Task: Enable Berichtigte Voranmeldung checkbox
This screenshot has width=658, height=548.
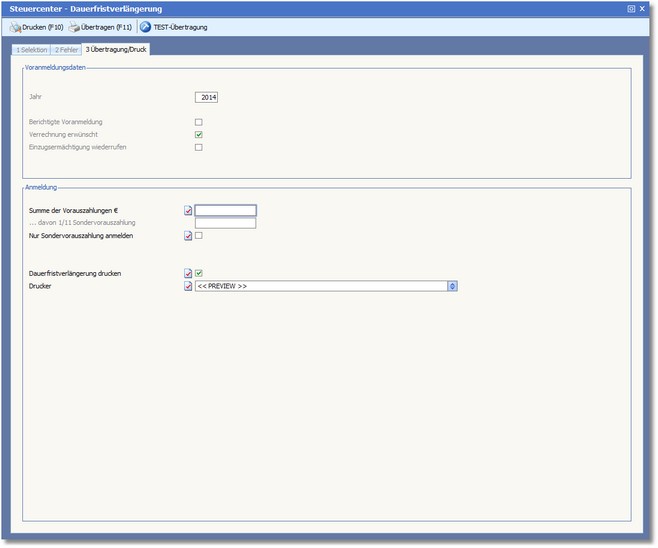Action: click(x=199, y=122)
